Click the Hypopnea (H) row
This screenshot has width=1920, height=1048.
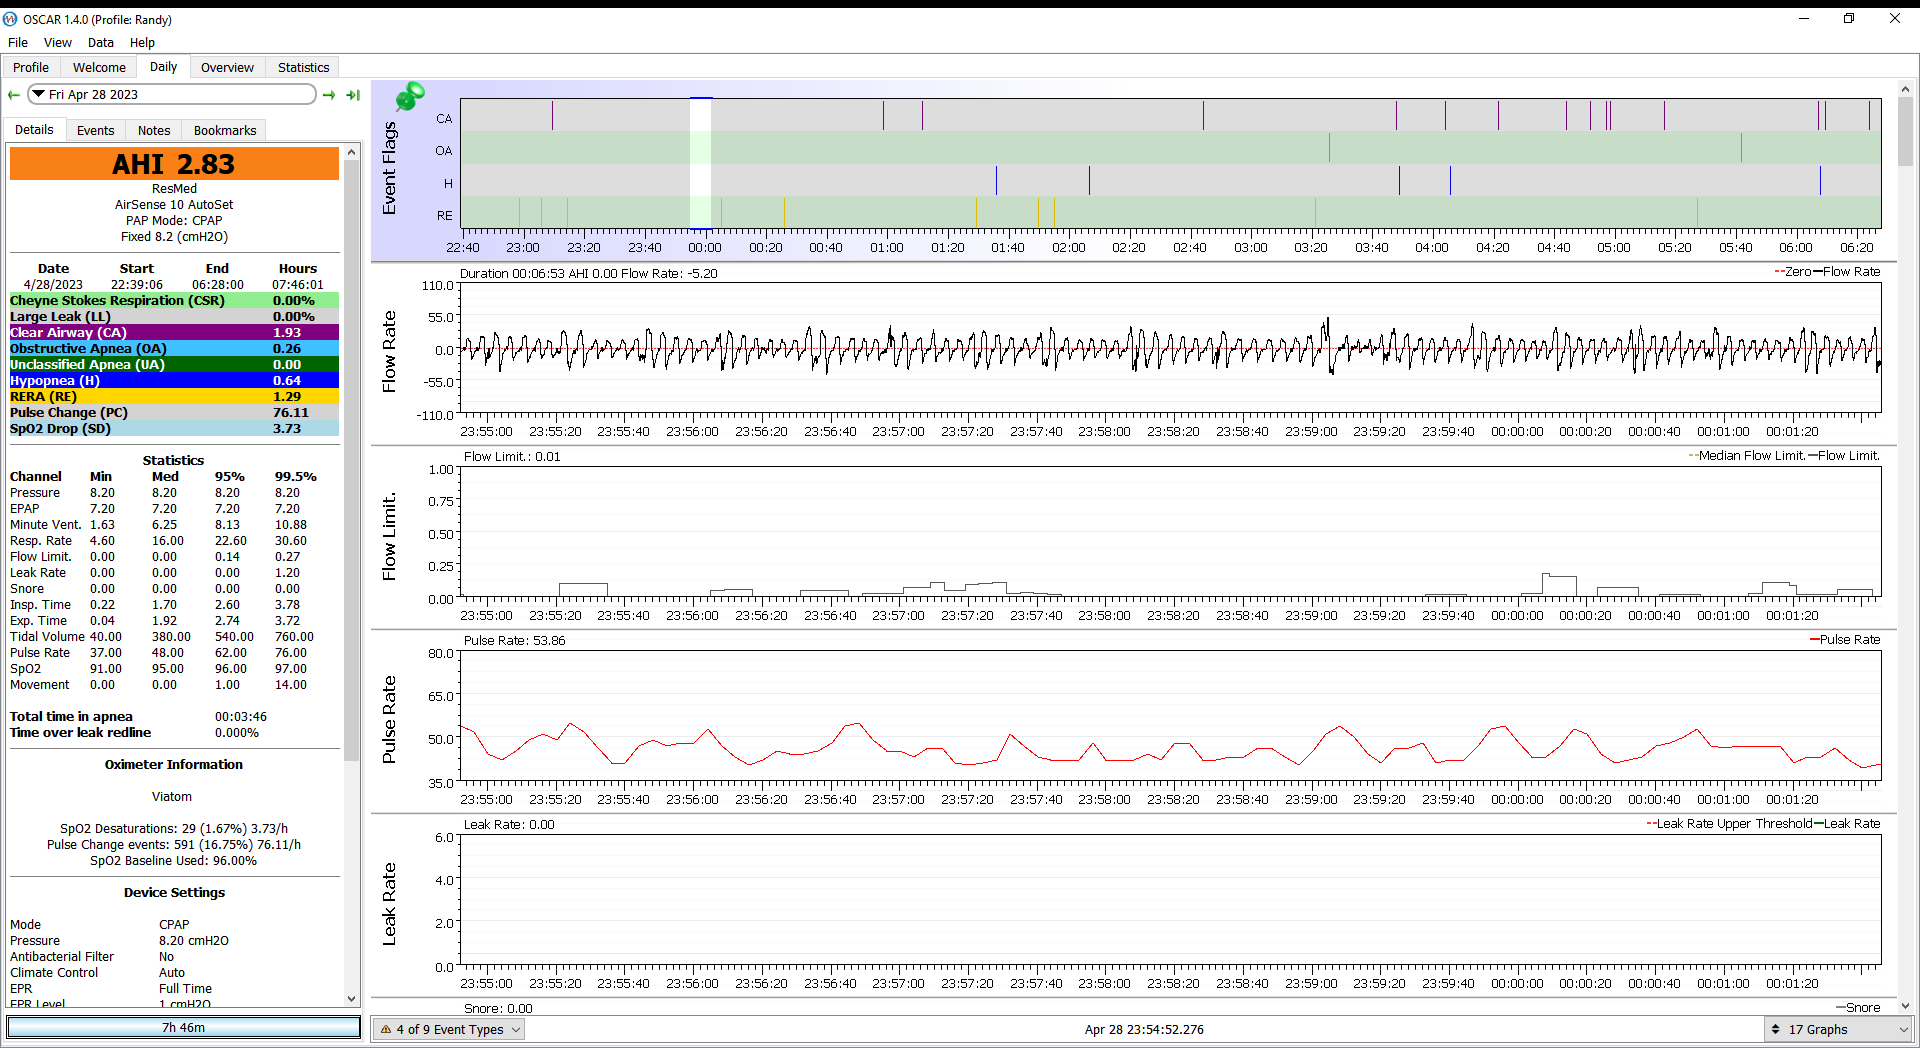[174, 380]
